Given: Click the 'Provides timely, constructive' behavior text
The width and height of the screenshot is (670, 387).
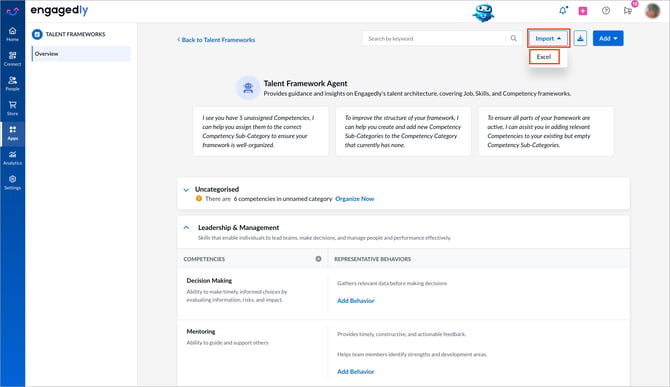Looking at the screenshot, I should tap(401, 334).
